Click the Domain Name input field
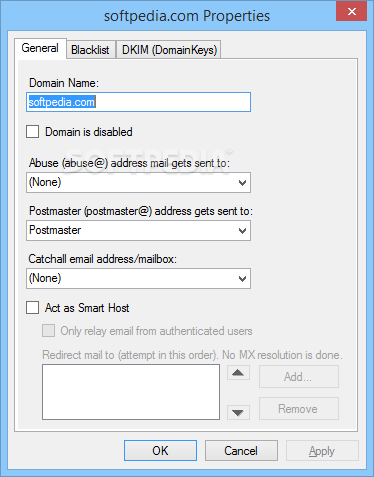374x477 pixels. coord(138,102)
